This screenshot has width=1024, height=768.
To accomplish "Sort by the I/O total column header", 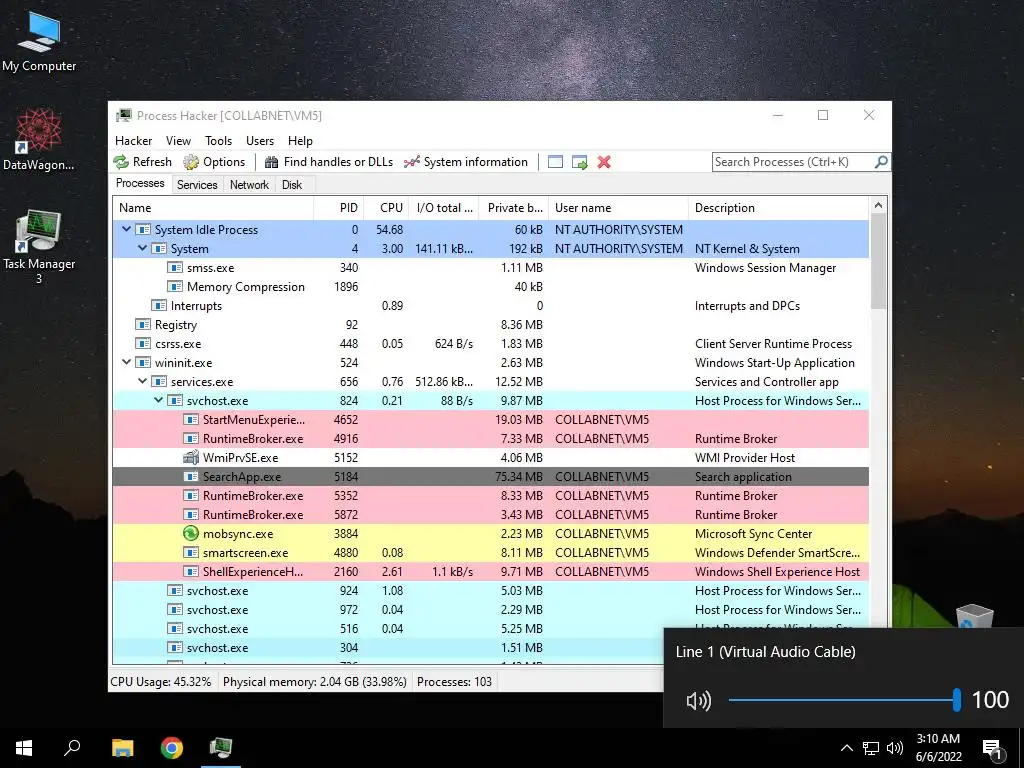I will click(x=444, y=208).
